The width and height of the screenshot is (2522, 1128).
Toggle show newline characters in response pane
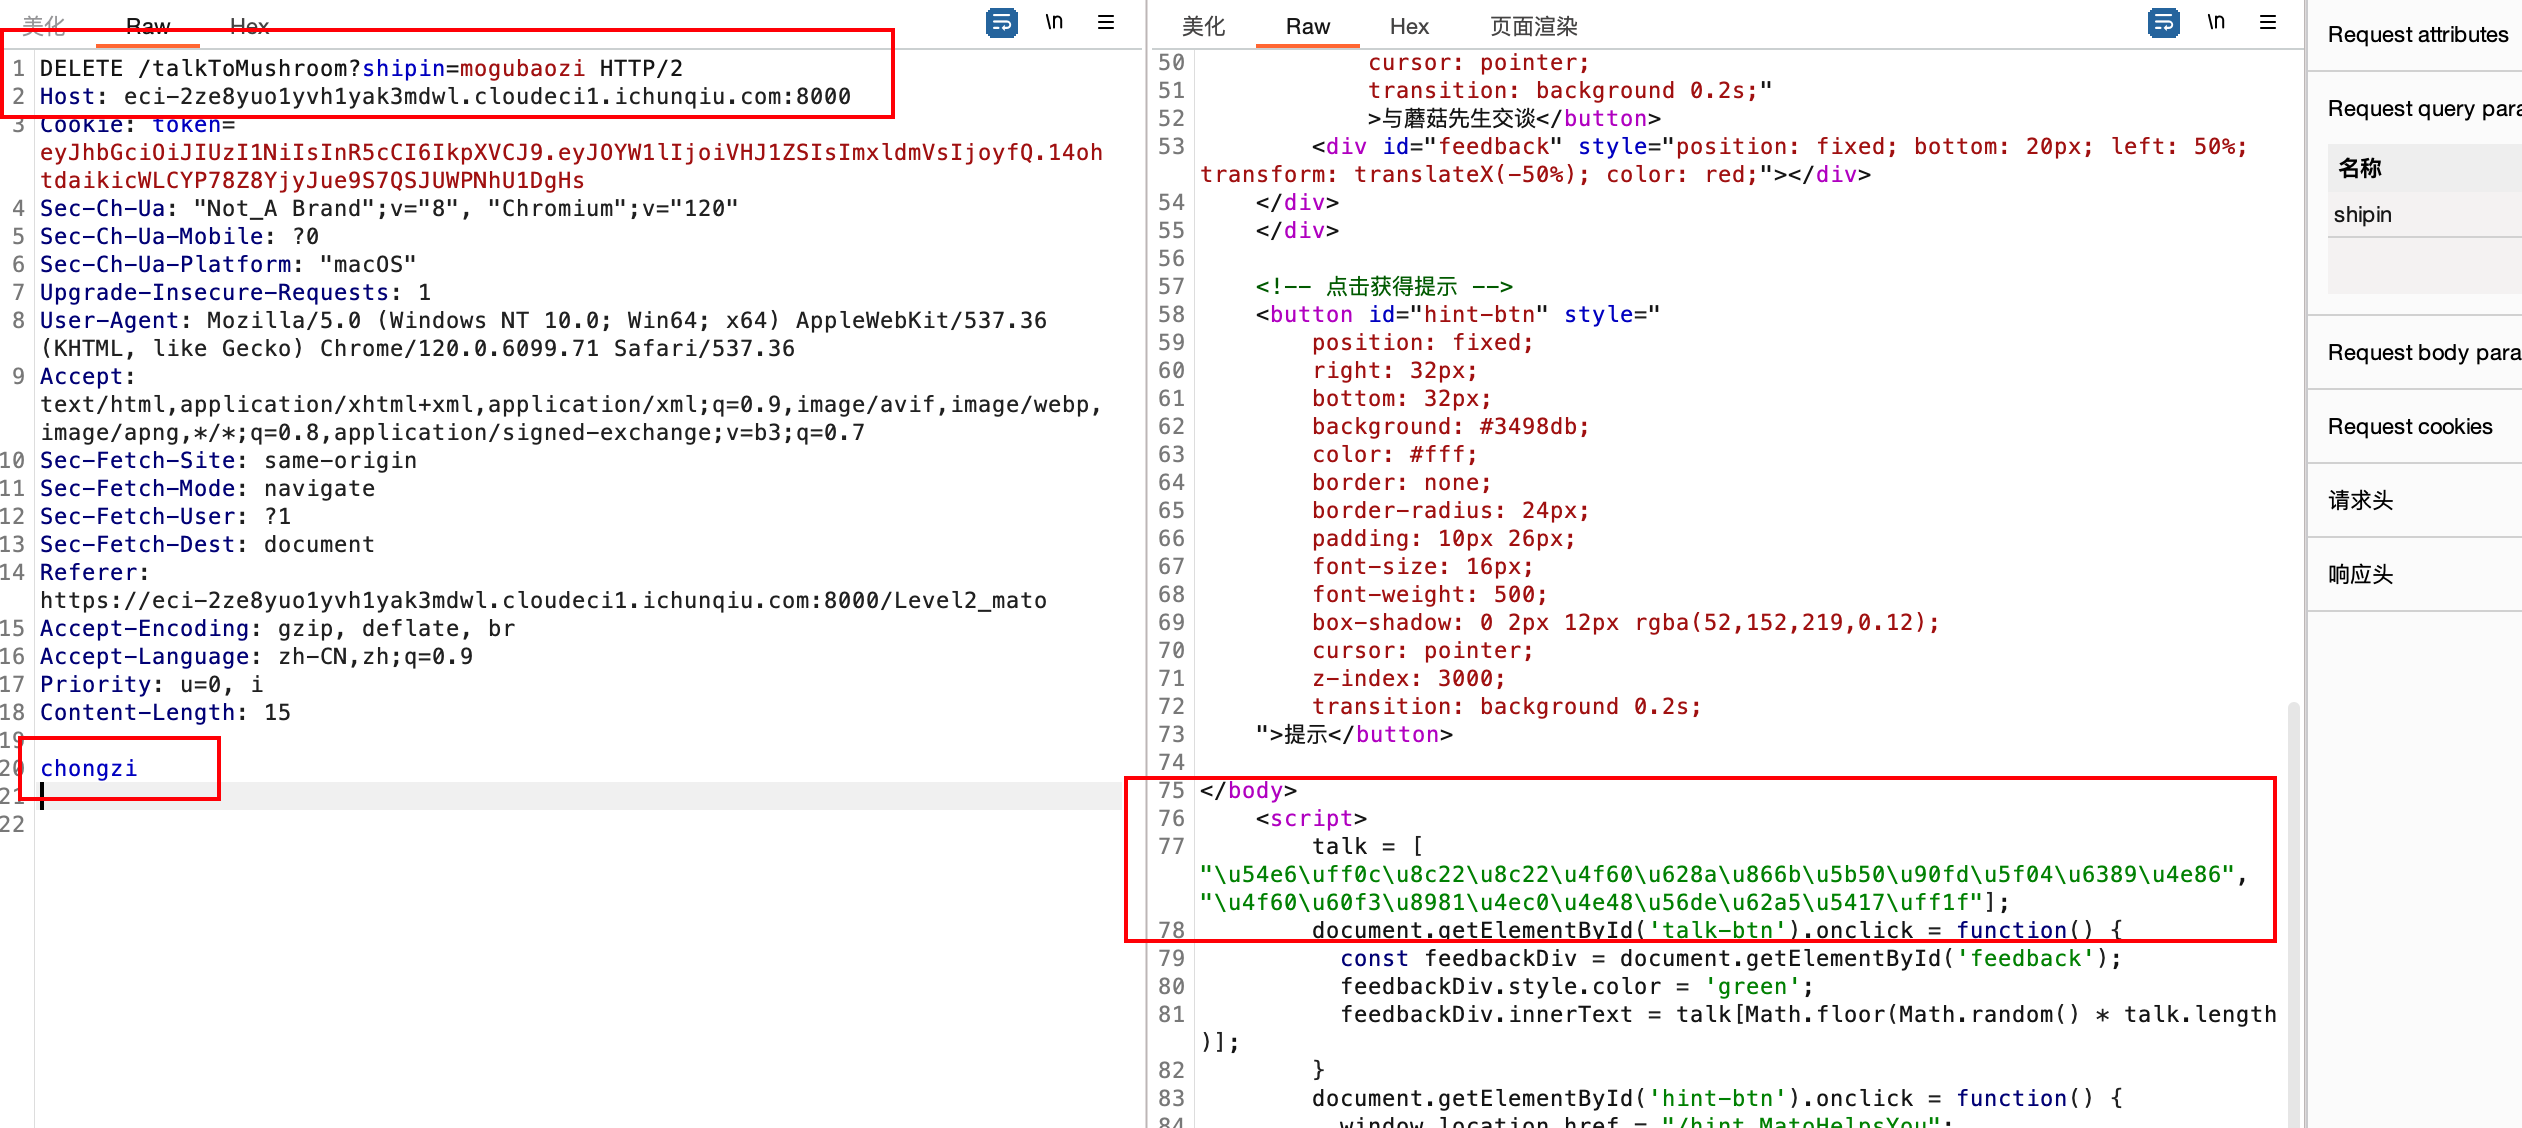(x=2216, y=22)
